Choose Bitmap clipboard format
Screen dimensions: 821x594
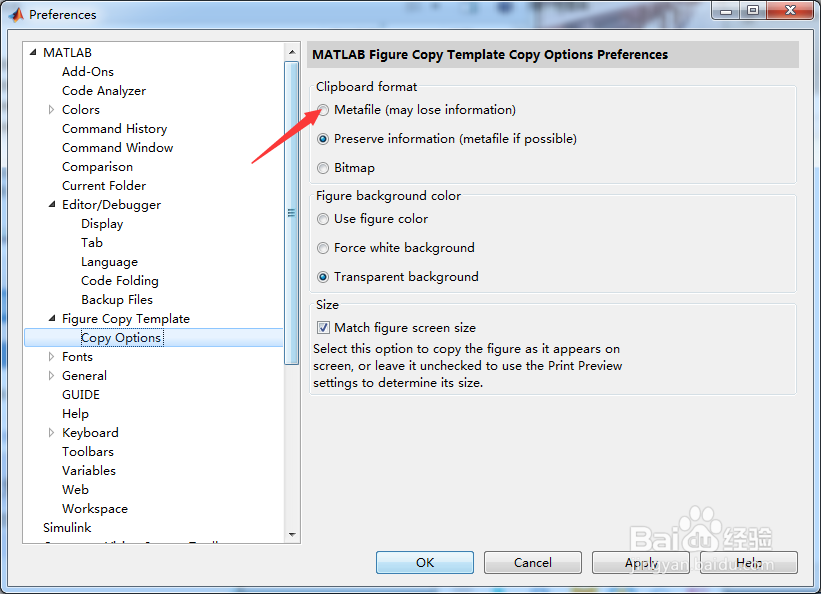(x=323, y=168)
